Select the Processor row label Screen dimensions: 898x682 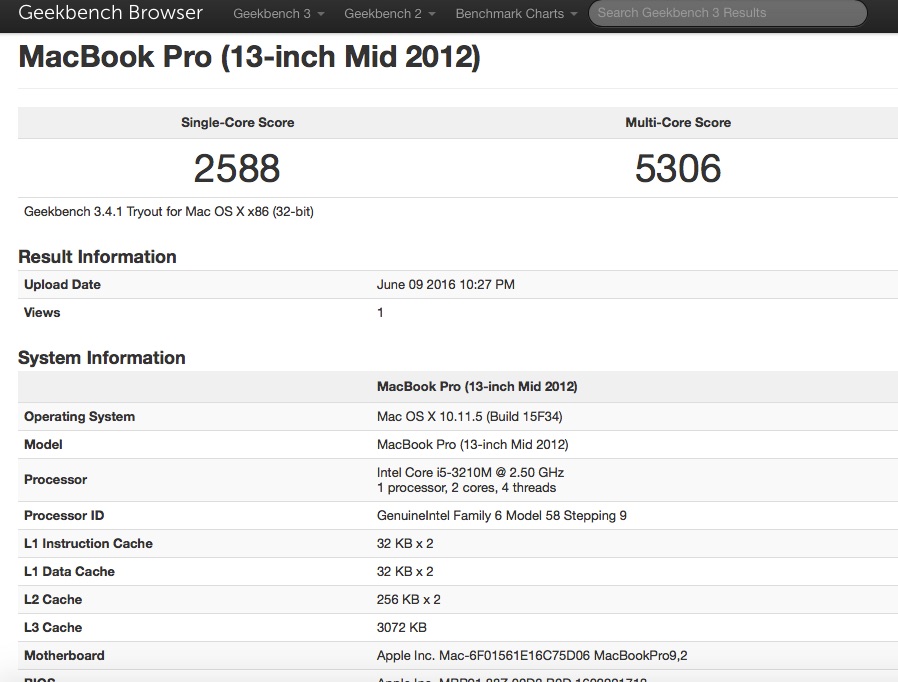[x=56, y=480]
